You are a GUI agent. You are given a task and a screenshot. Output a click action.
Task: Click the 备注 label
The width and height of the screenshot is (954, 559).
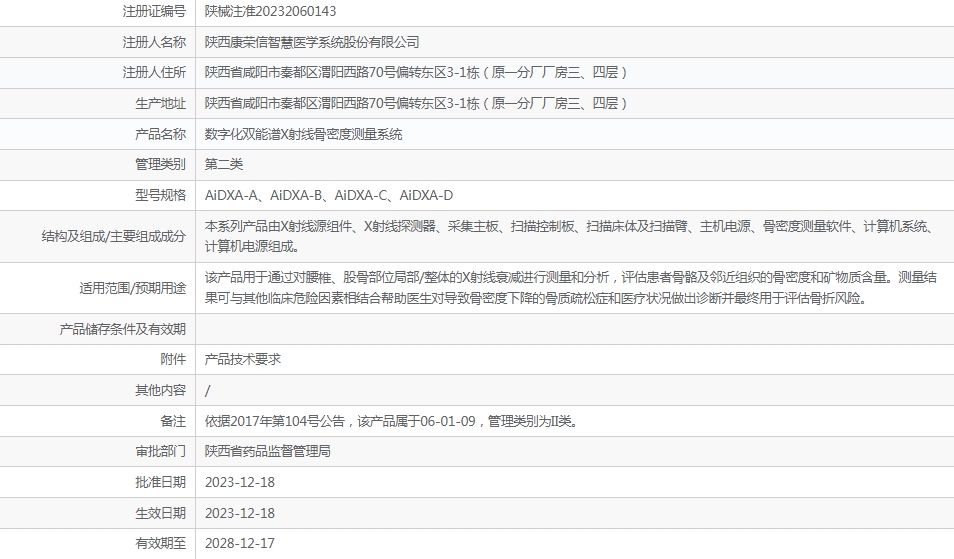173,421
